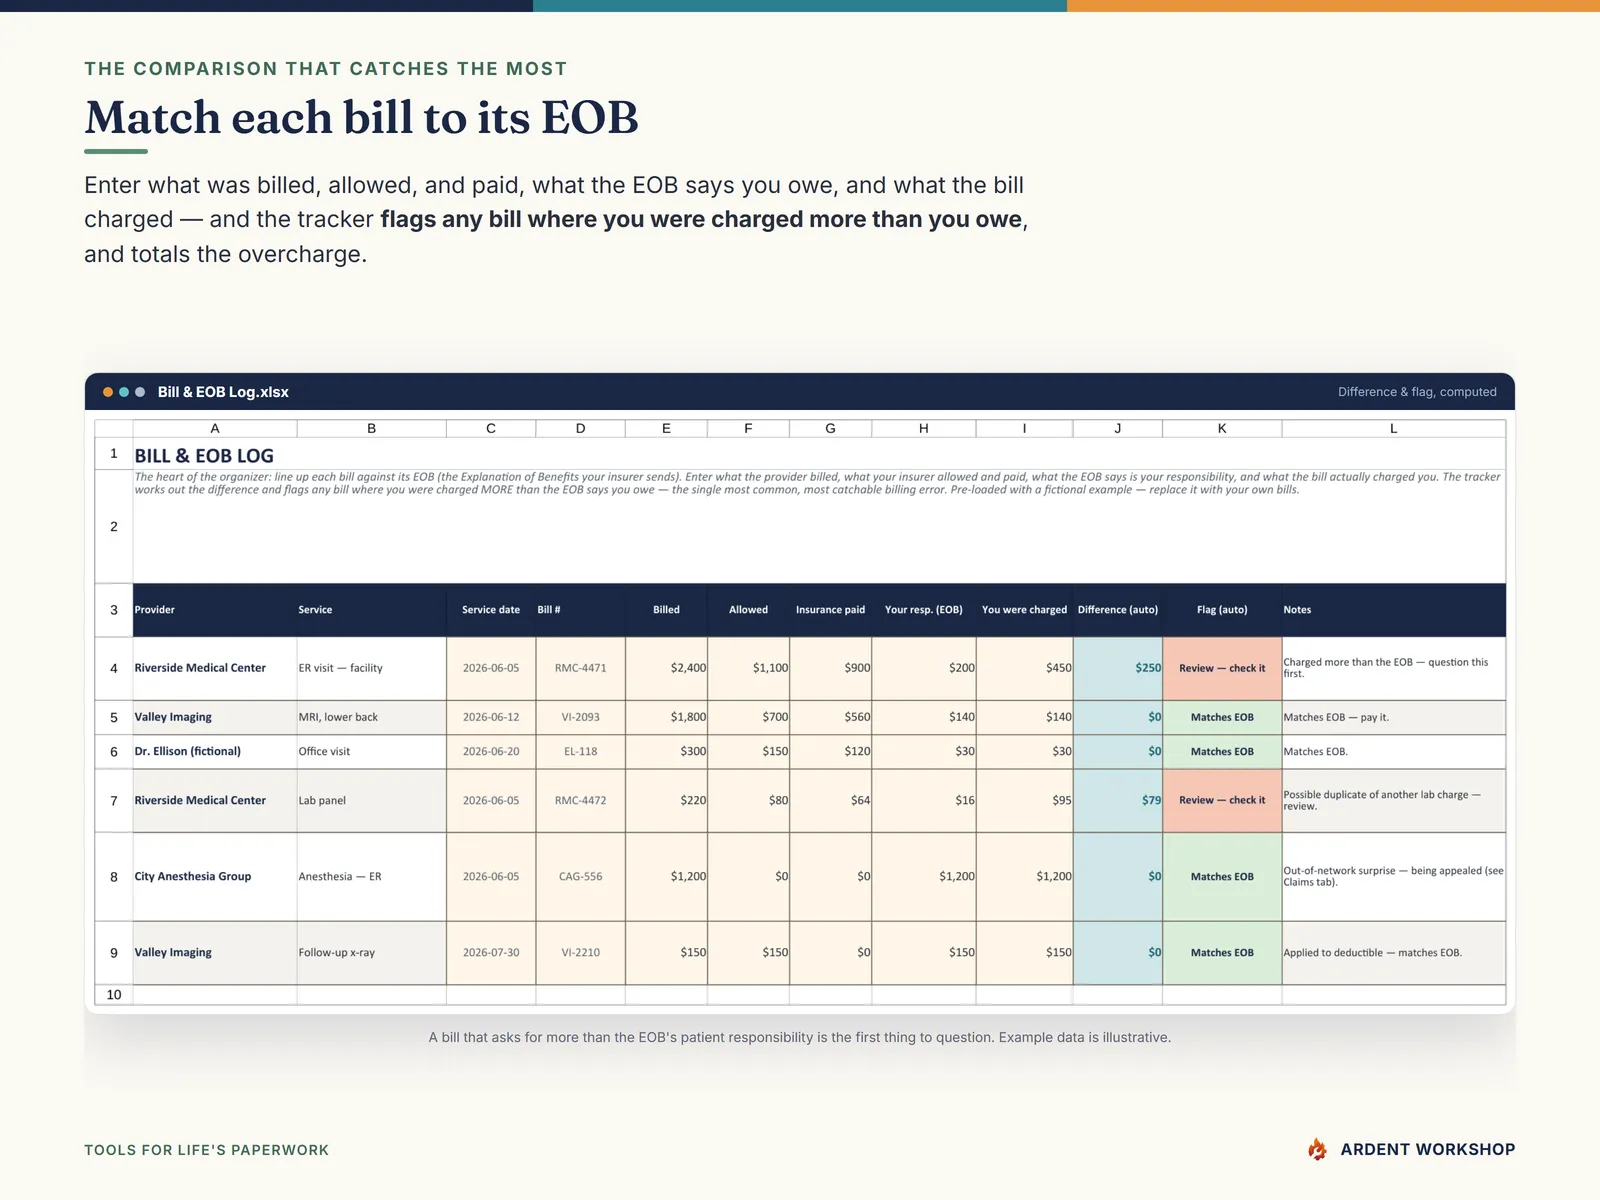1600x1200 pixels.
Task: Click the Review — check it flag for RMC-4471
Action: pyautogui.click(x=1222, y=668)
